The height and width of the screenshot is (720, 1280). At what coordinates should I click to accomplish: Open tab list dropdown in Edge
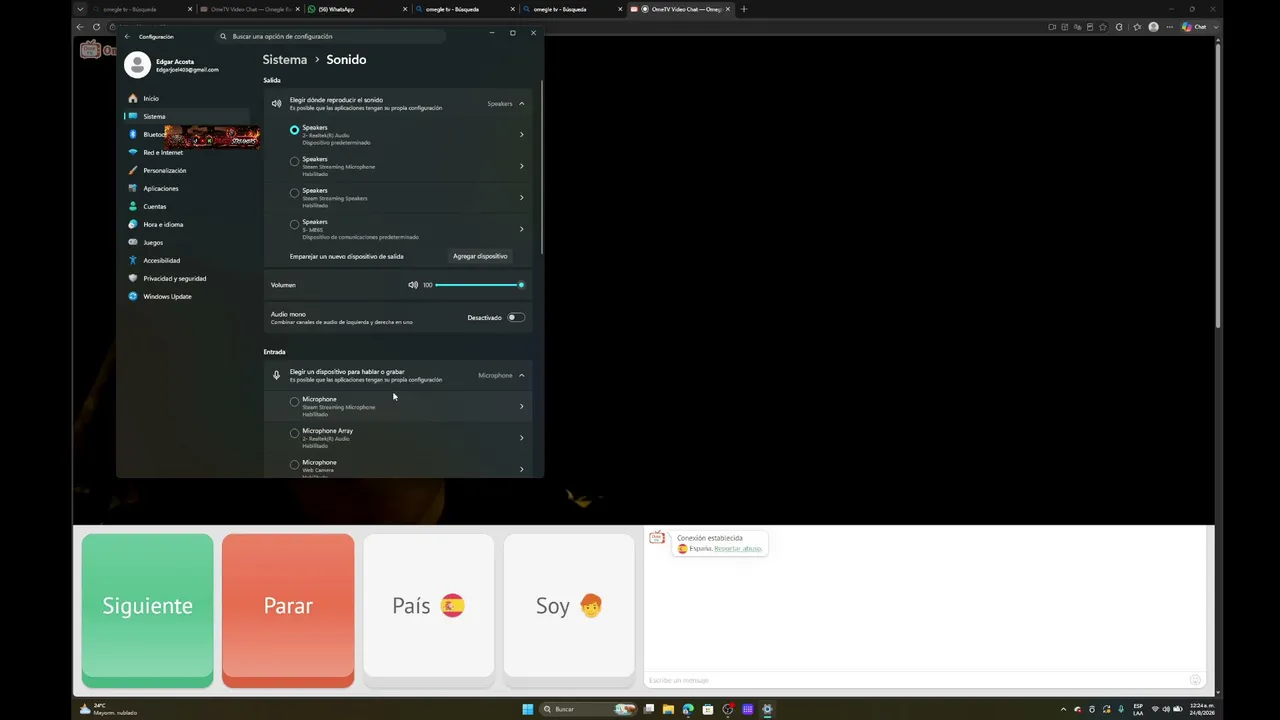(80, 9)
